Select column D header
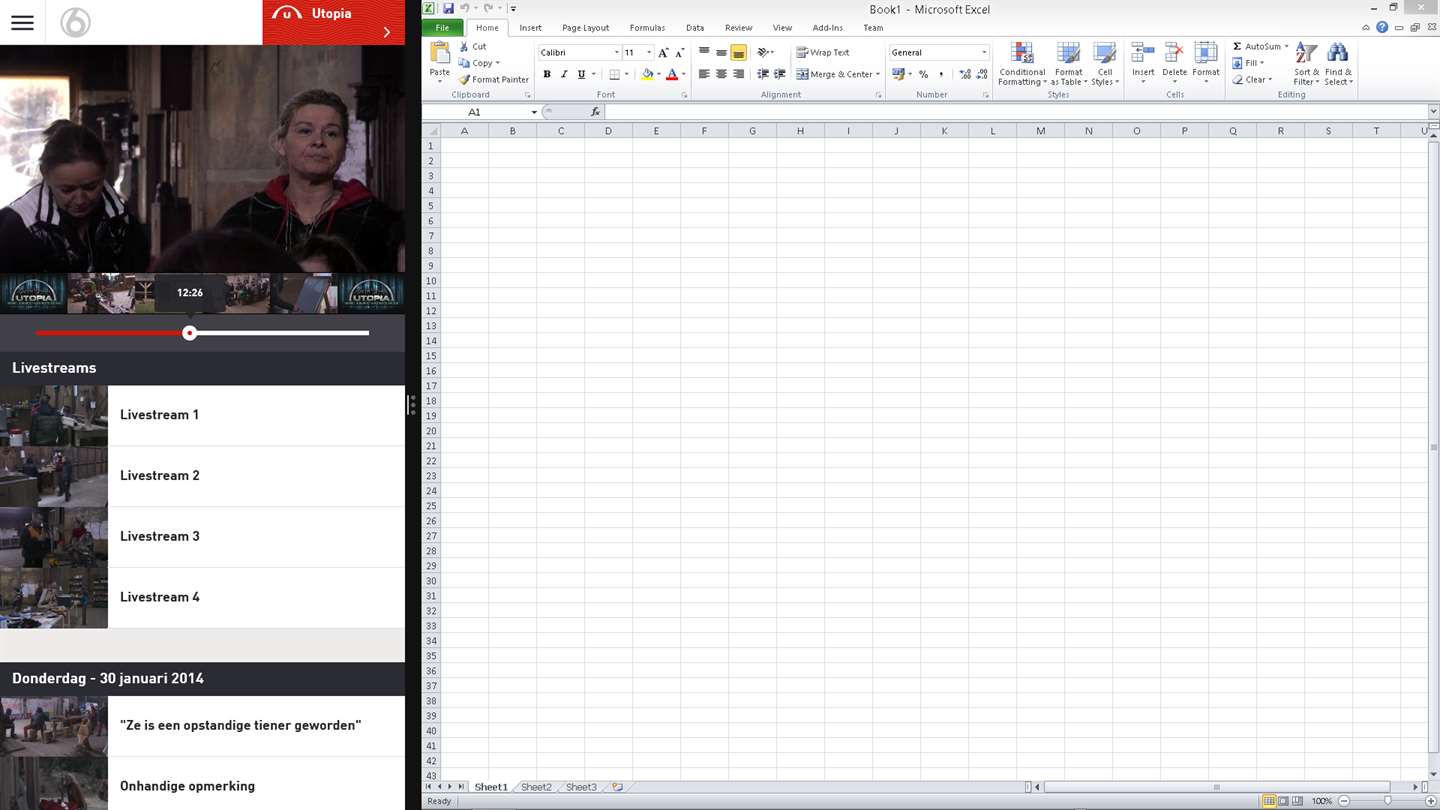 tap(608, 131)
